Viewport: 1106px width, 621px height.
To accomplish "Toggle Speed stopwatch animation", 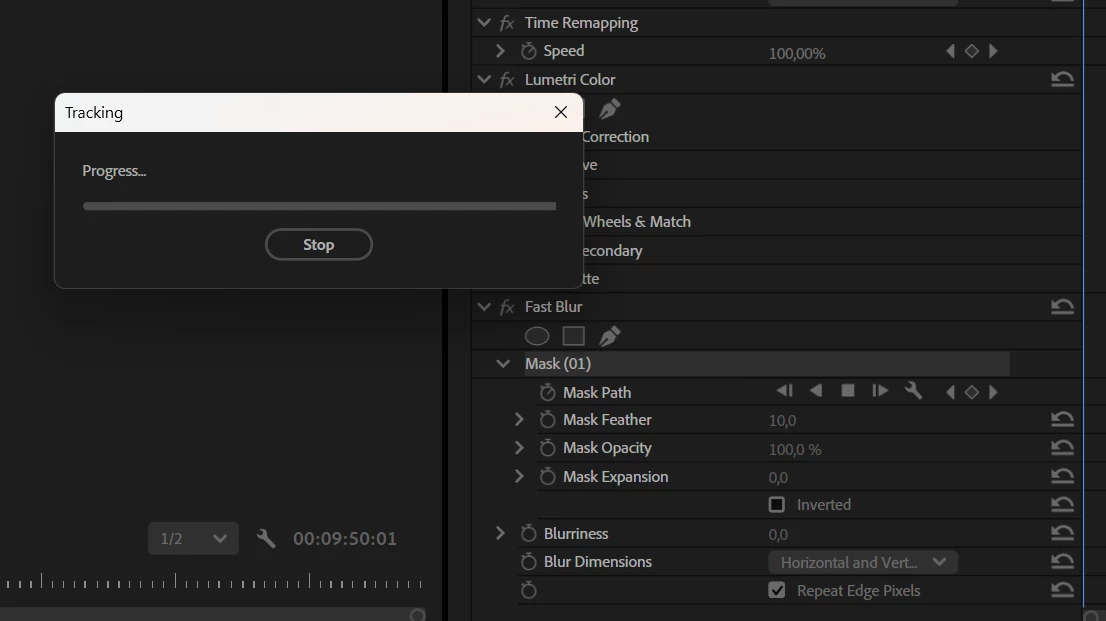I will 528,51.
